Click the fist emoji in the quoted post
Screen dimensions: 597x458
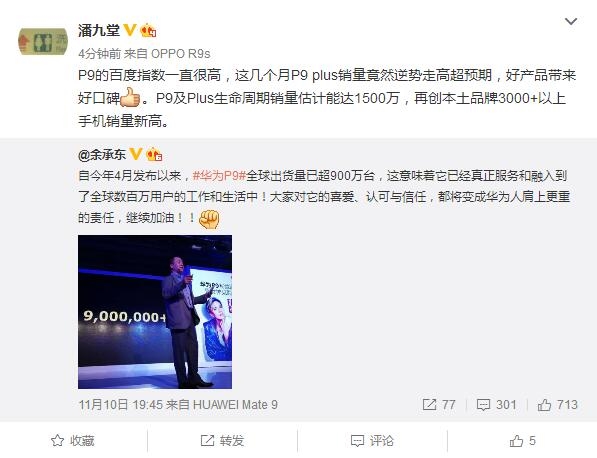pyautogui.click(x=209, y=219)
